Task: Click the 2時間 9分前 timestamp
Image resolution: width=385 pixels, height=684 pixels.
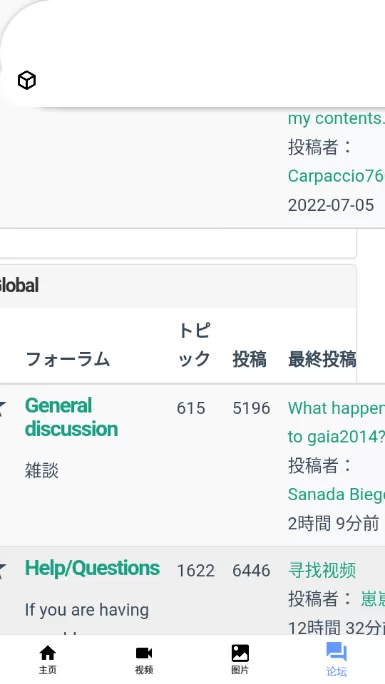Action: (x=333, y=523)
